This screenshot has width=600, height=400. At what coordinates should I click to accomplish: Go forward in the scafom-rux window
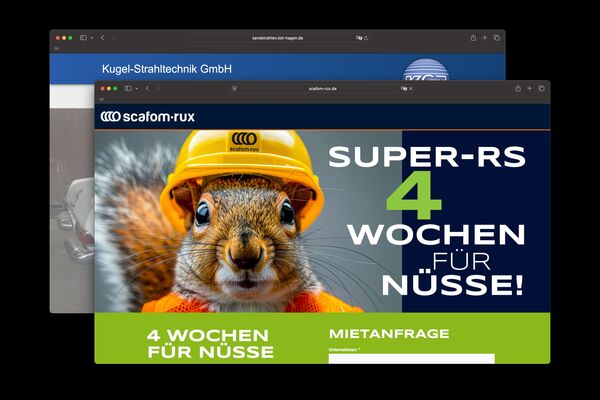coord(158,88)
